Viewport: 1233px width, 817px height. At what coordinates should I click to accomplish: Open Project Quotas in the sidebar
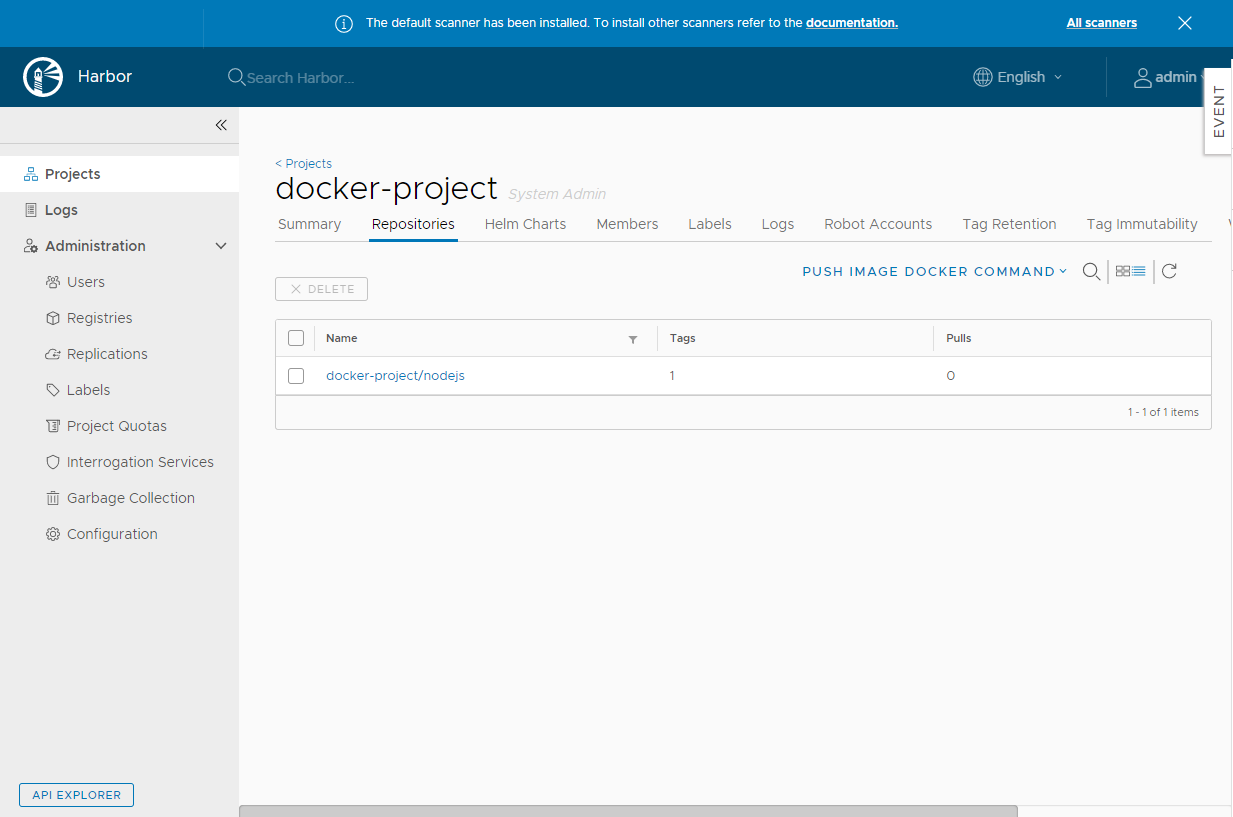(117, 426)
